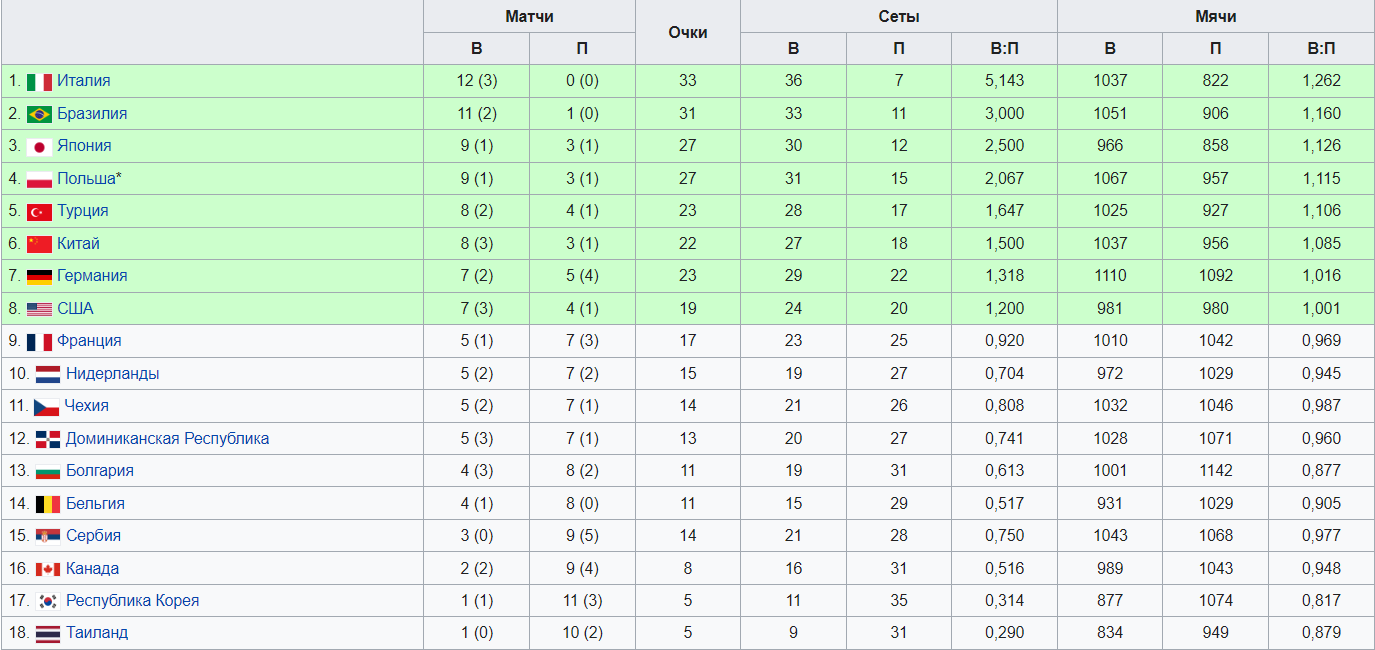Screen dimensions: 1375x650
Task: Click the Turkey flag icon
Action: pyautogui.click(x=39, y=212)
